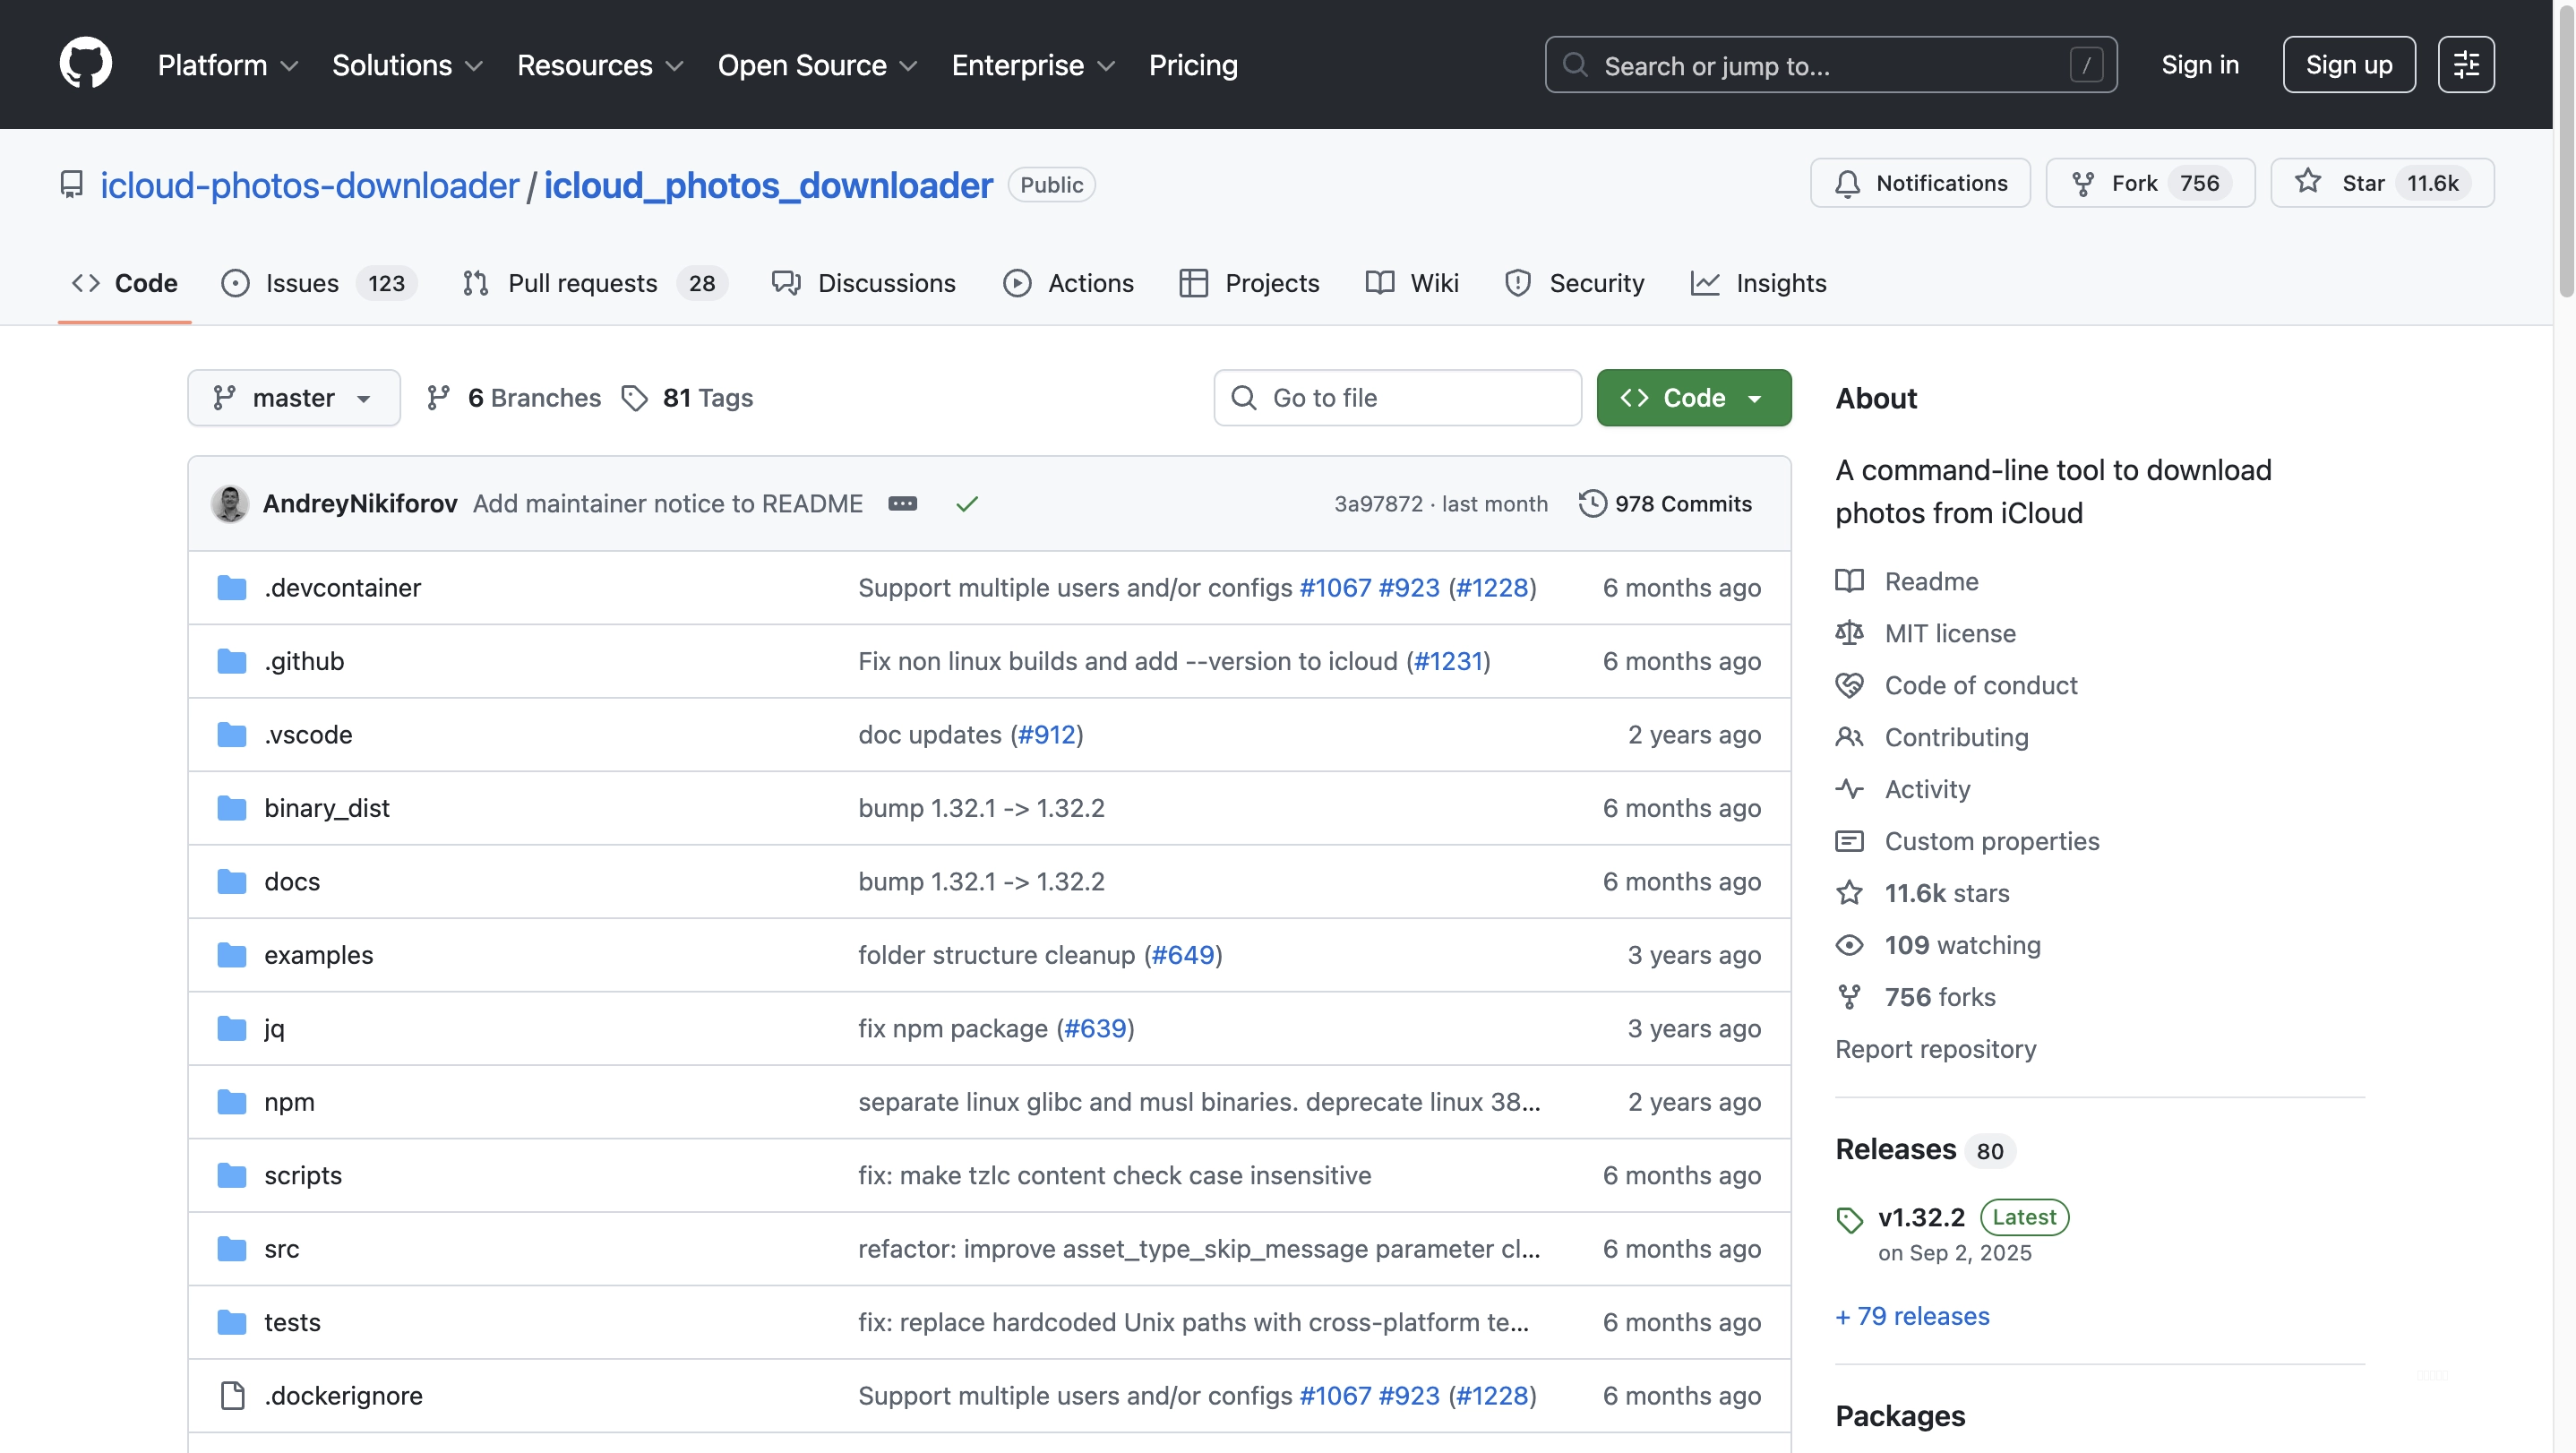This screenshot has height=1453, width=2576.
Task: Expand the green Code dropdown button
Action: pos(1693,398)
